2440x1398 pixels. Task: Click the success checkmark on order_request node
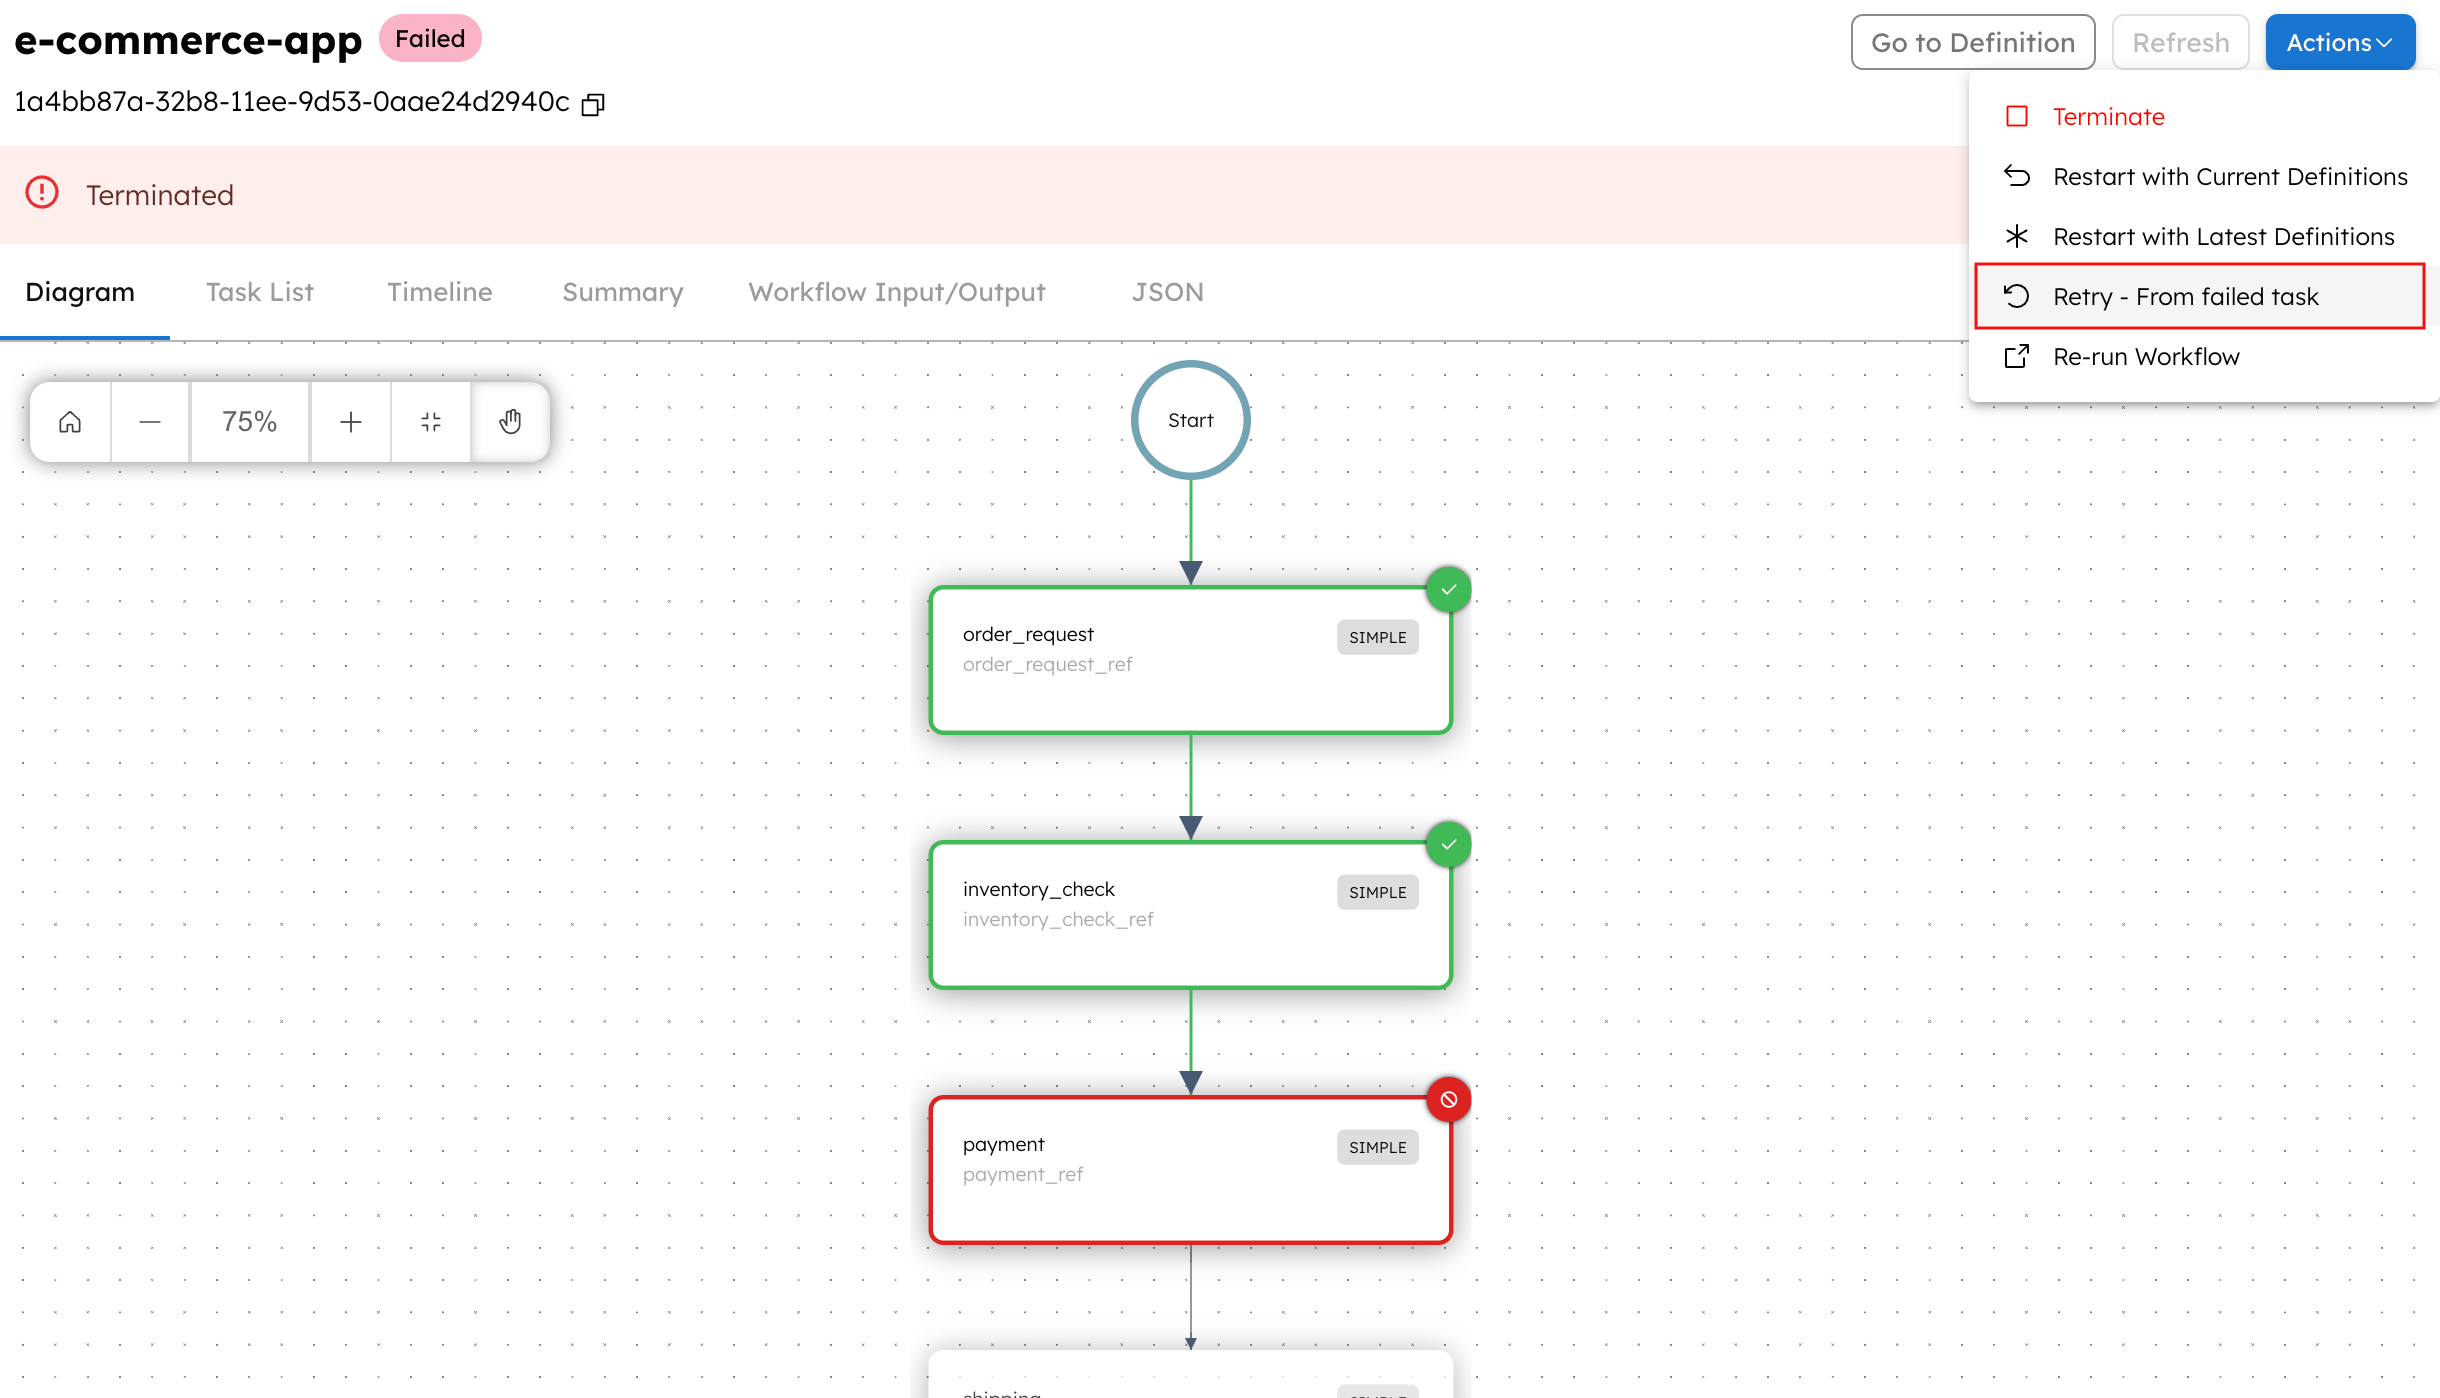[x=1449, y=589]
